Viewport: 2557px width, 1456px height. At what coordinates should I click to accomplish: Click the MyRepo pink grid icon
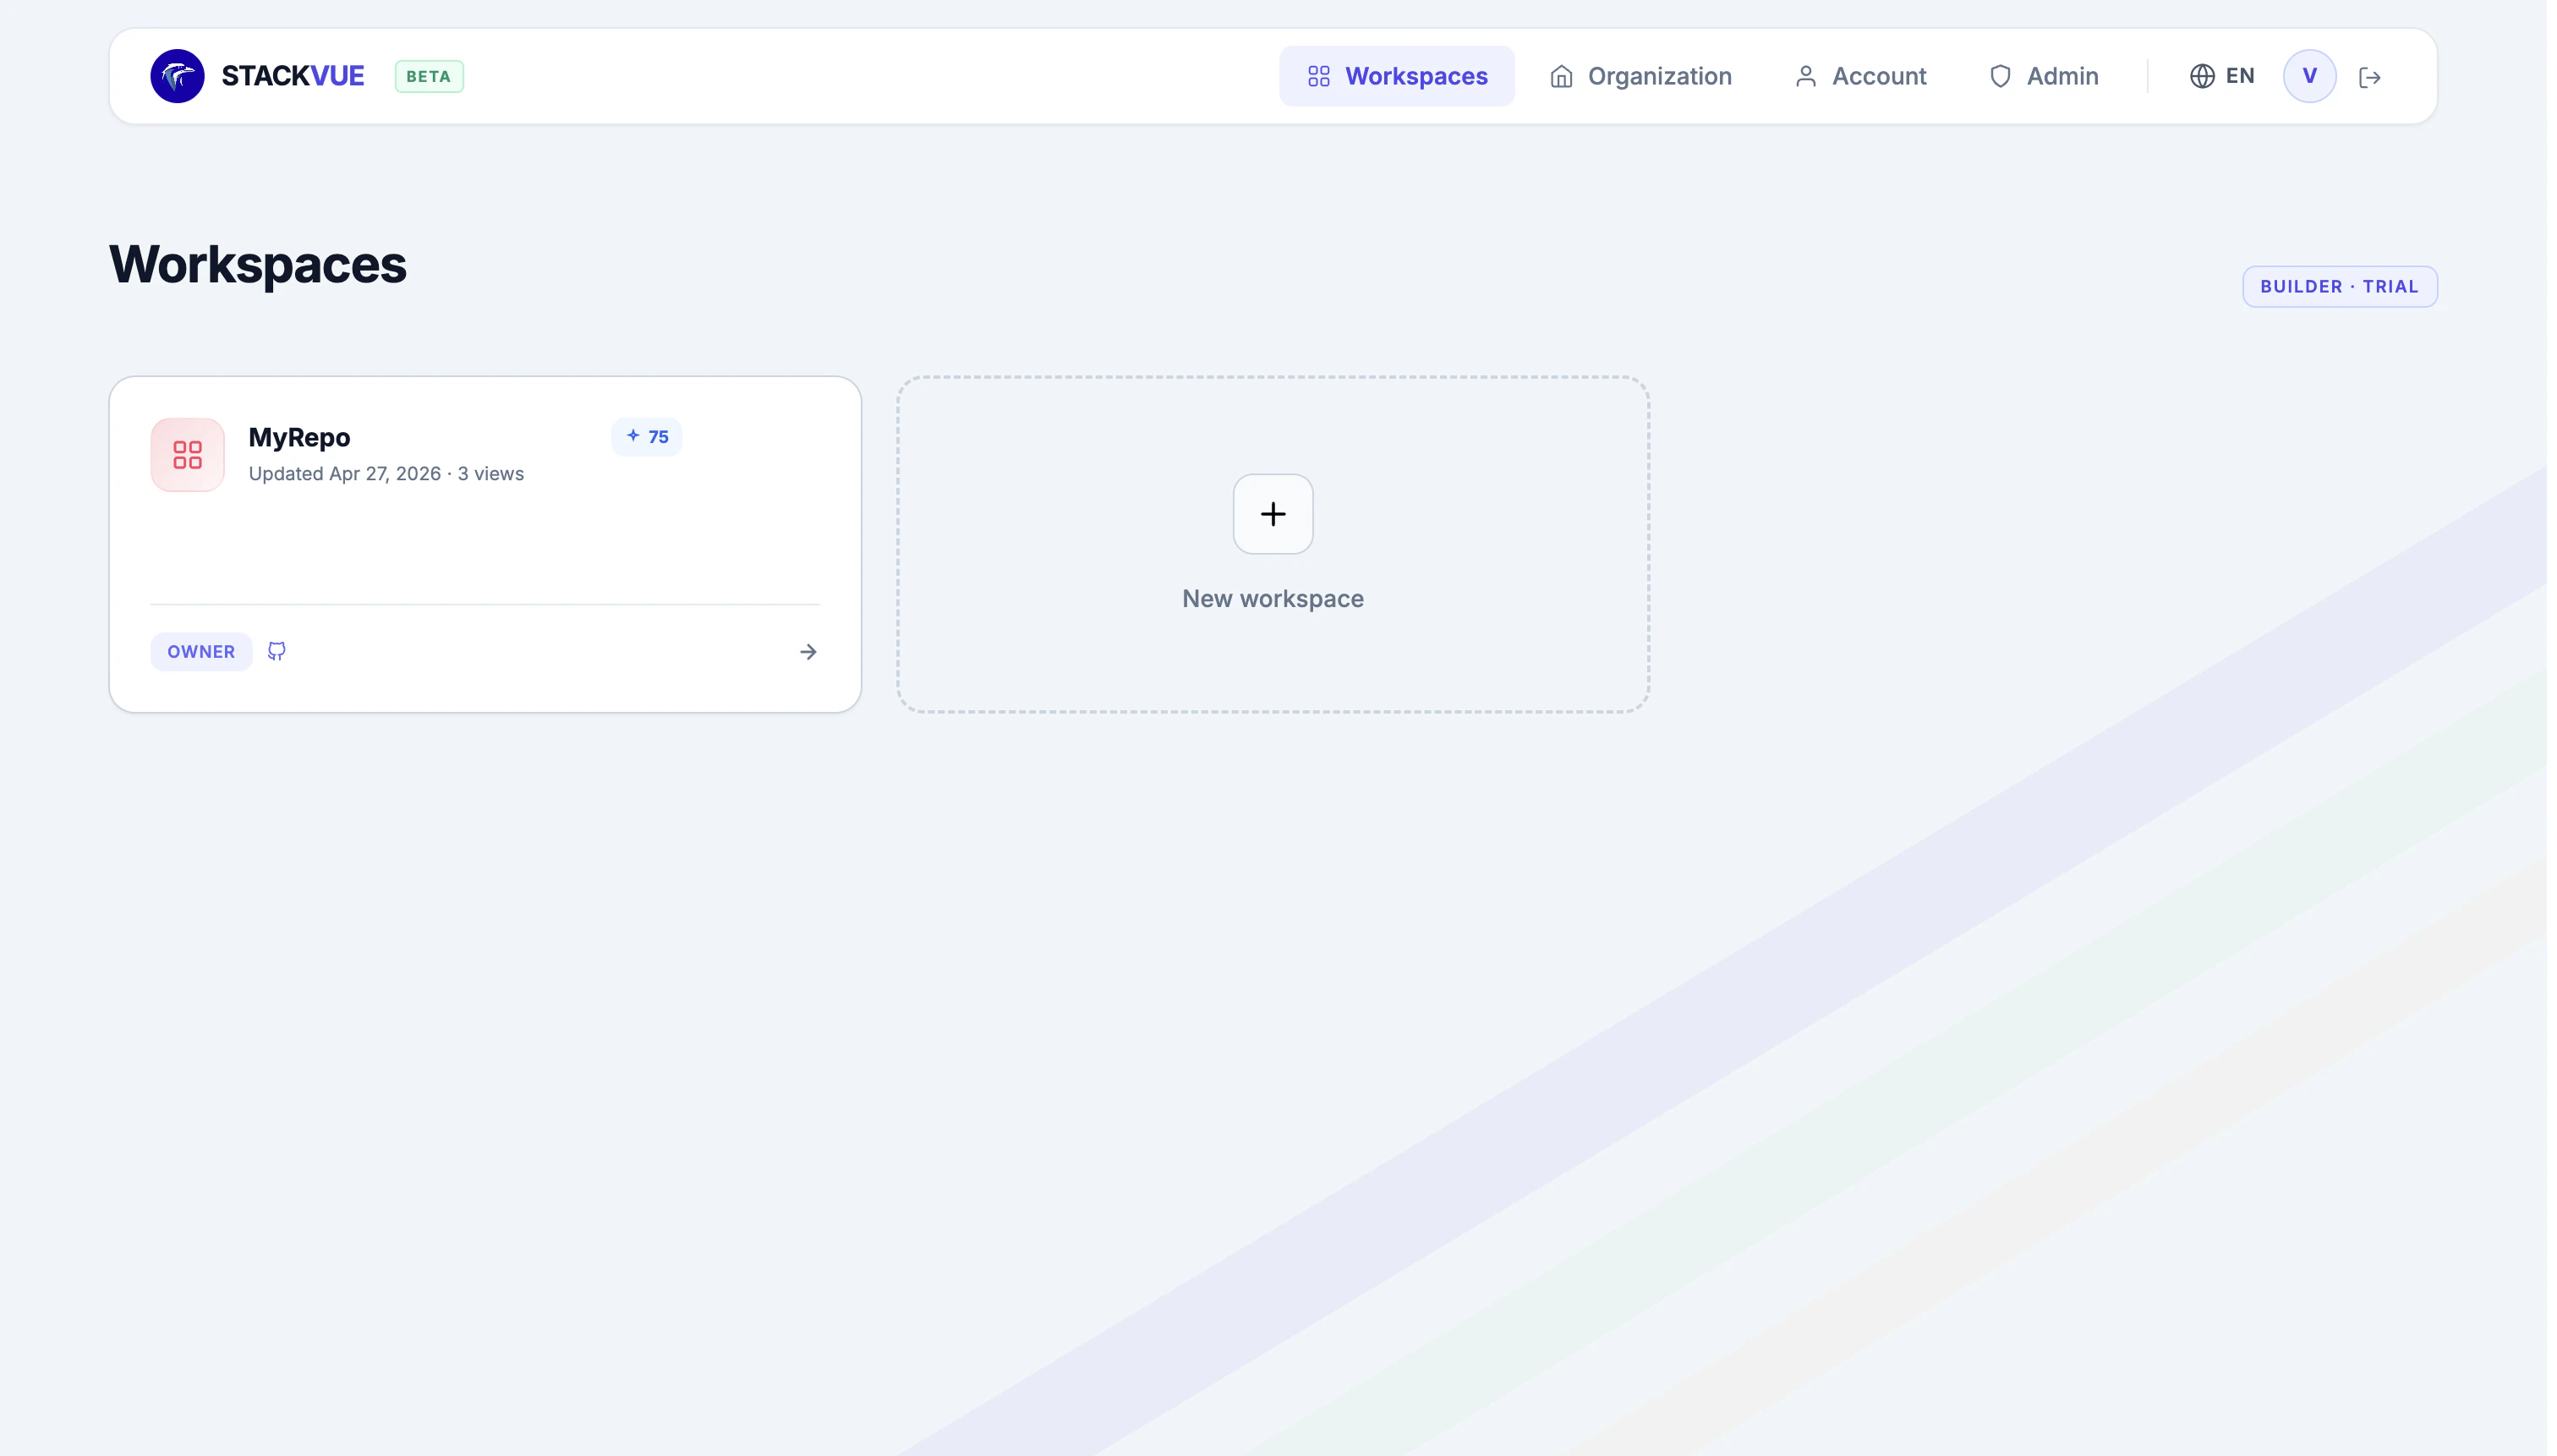tap(187, 454)
